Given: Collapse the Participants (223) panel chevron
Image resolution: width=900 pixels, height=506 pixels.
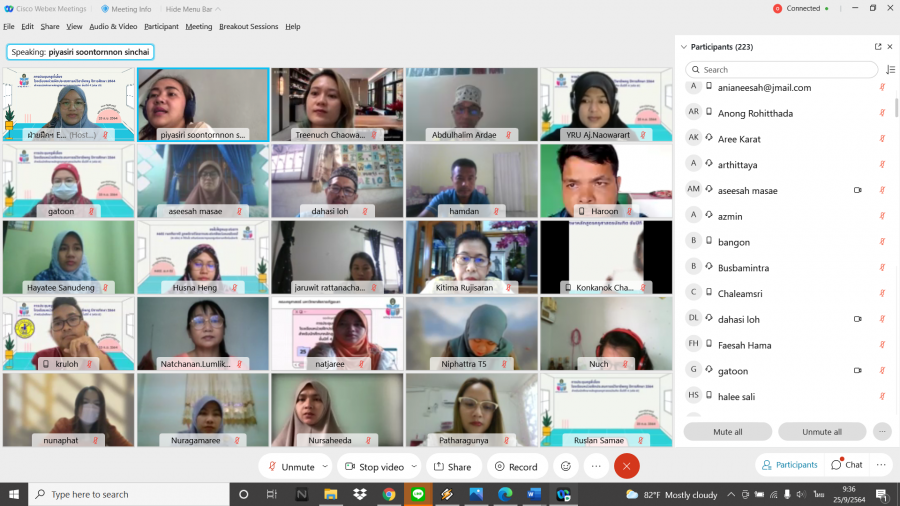Looking at the screenshot, I should pos(684,47).
